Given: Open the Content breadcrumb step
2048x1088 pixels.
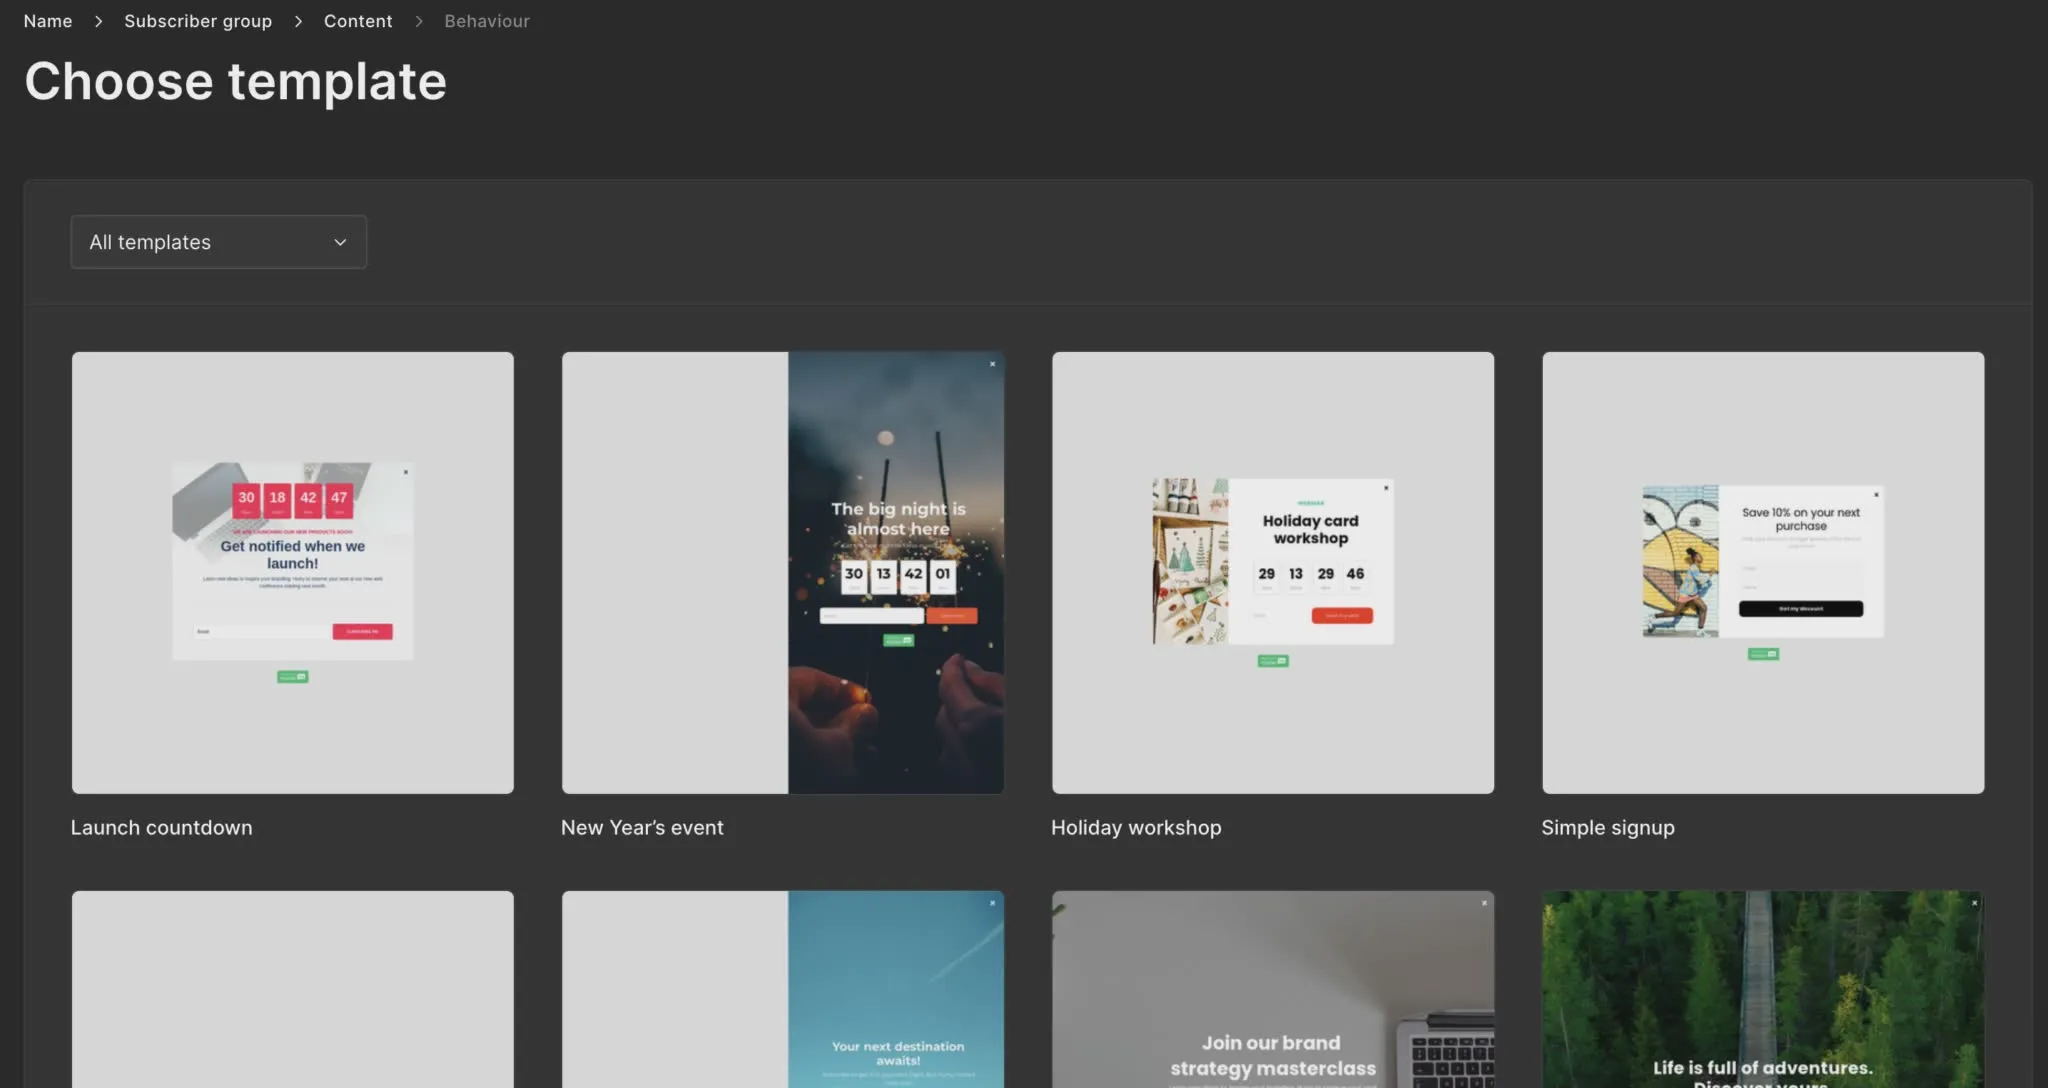Looking at the screenshot, I should pos(358,21).
